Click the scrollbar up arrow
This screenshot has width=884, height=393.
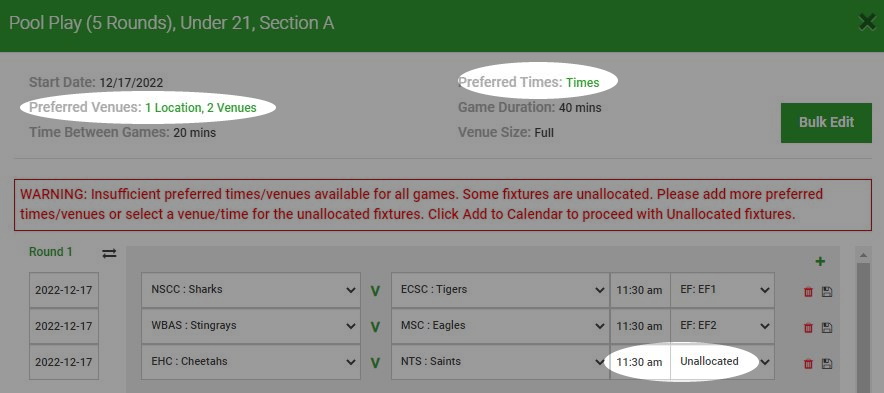(863, 256)
